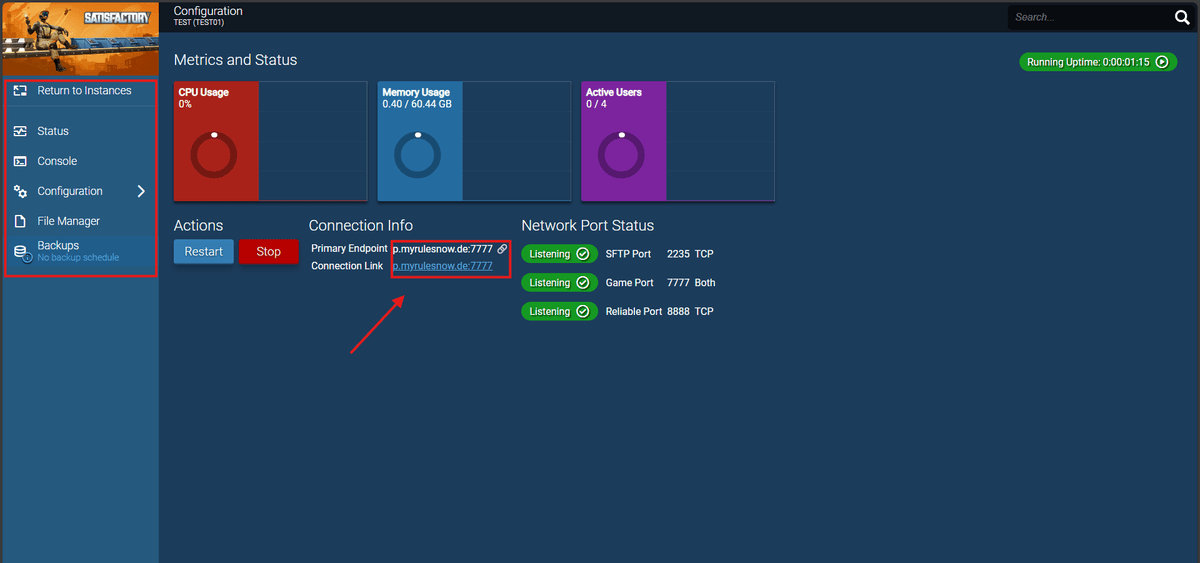Click the Console terminal icon

point(20,161)
